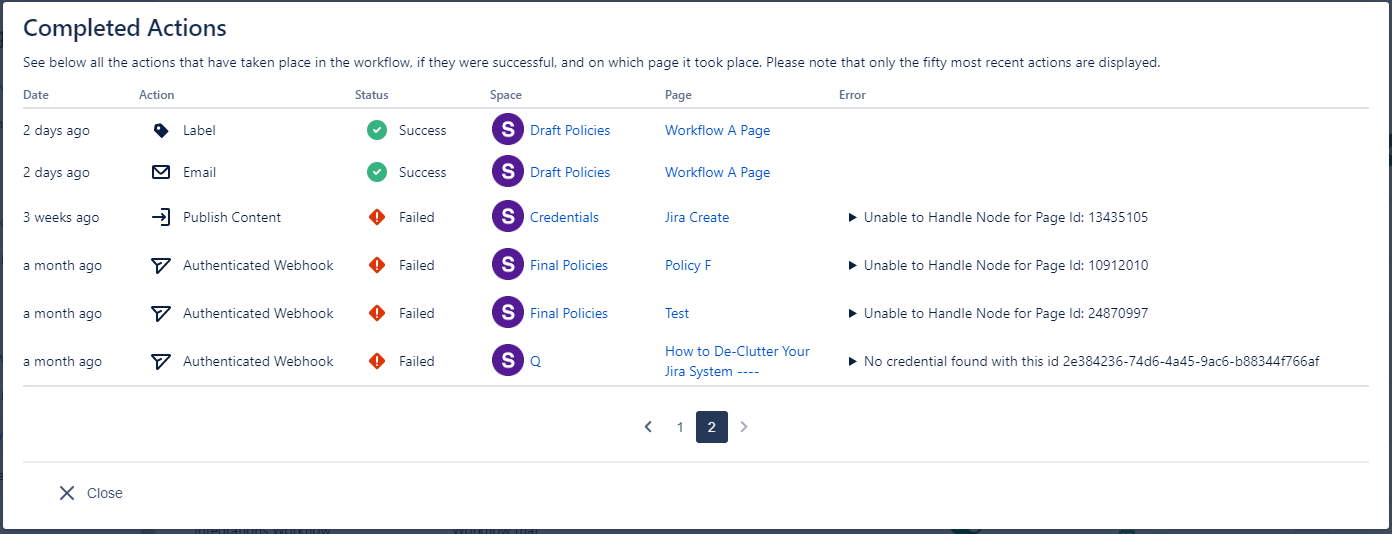Image resolution: width=1392 pixels, height=534 pixels.
Task: Click the next page right chevron
Action: click(744, 427)
